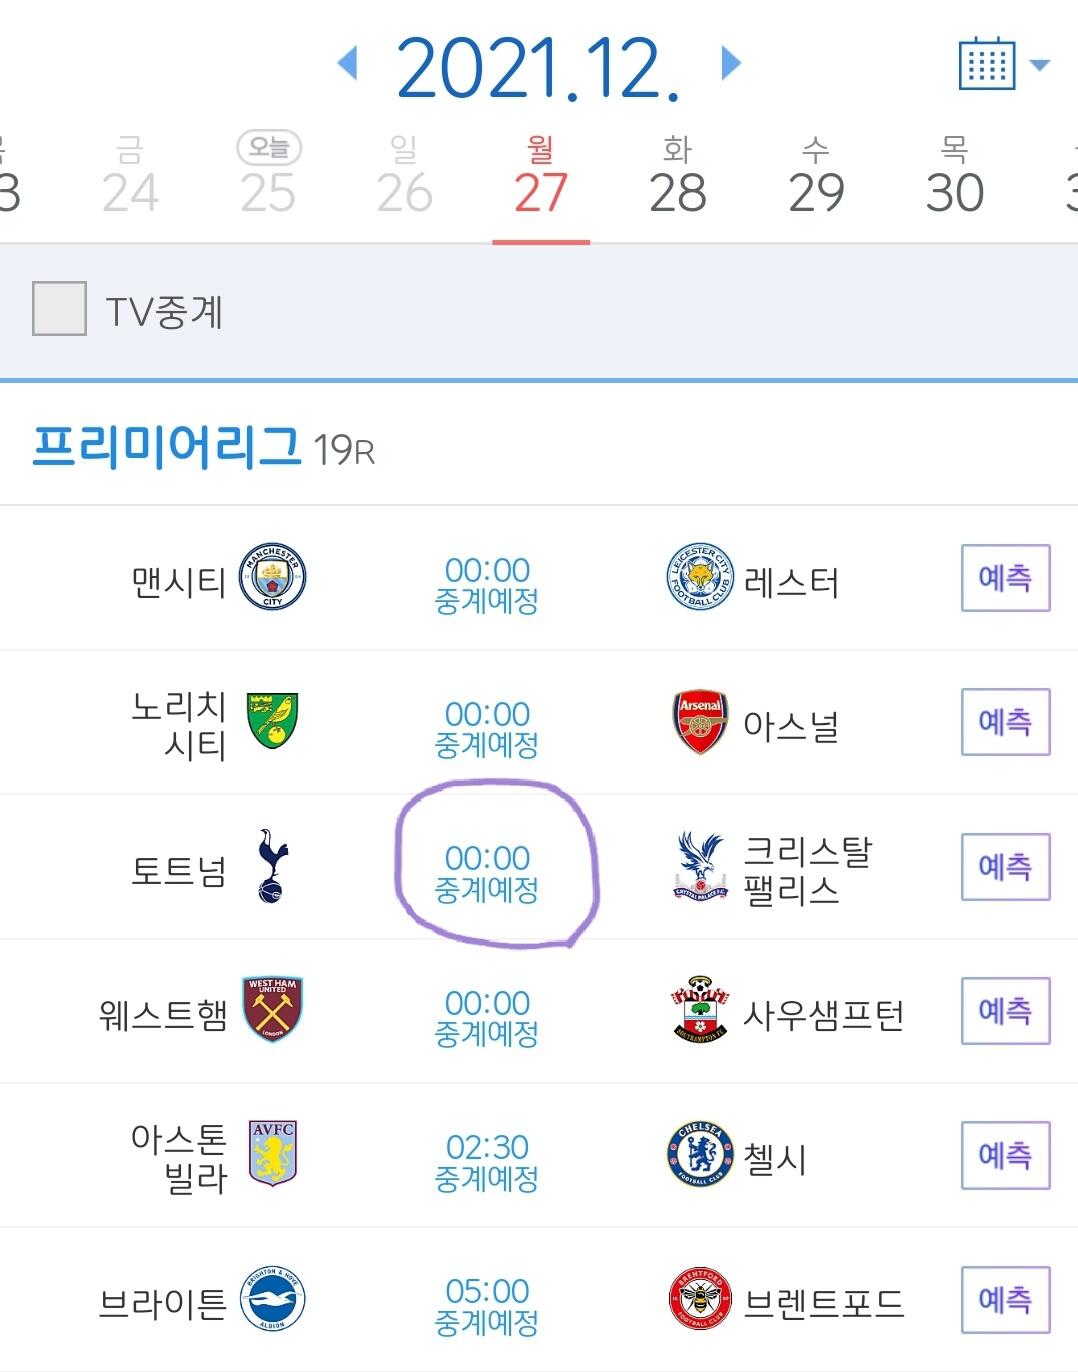Go to previous month arrow
The width and height of the screenshot is (1078, 1372).
click(348, 63)
